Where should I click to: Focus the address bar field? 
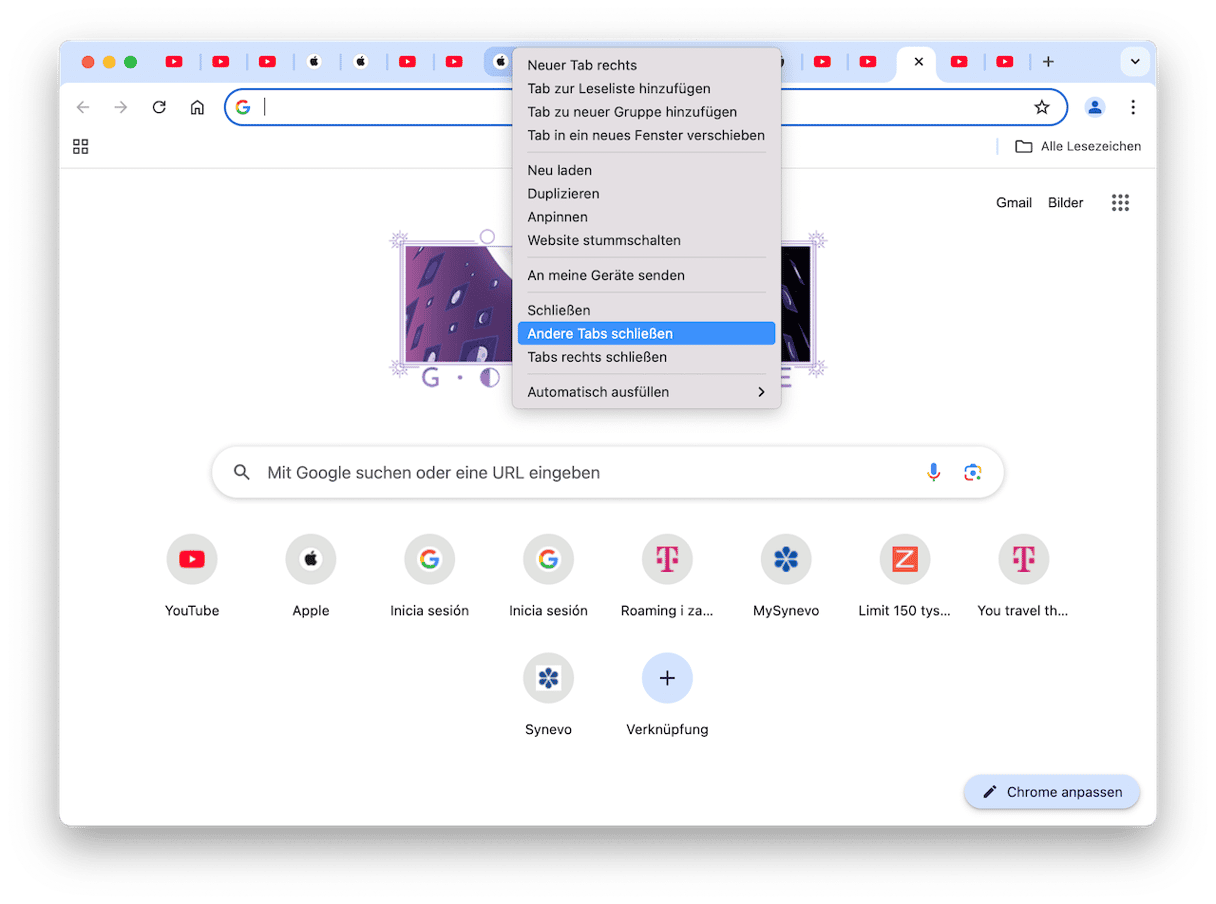click(x=645, y=107)
